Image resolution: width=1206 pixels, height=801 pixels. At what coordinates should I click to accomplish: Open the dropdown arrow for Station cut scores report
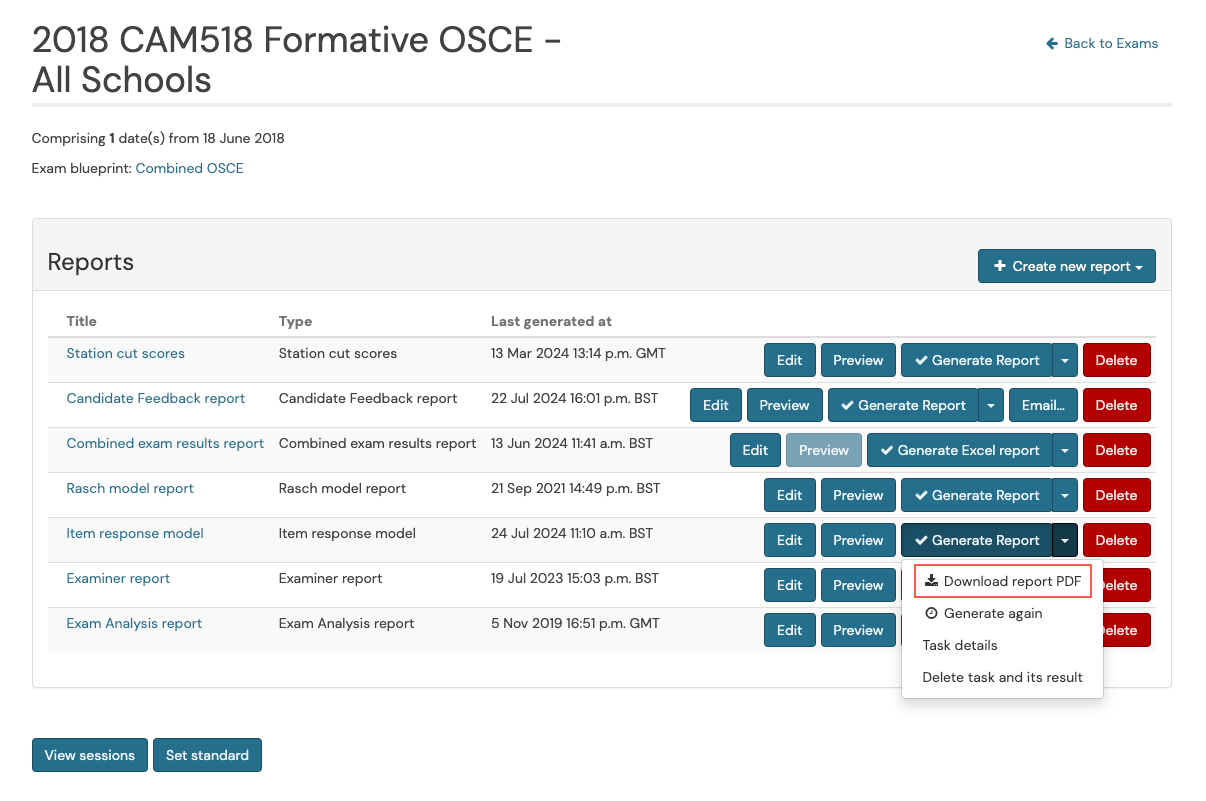(1064, 360)
